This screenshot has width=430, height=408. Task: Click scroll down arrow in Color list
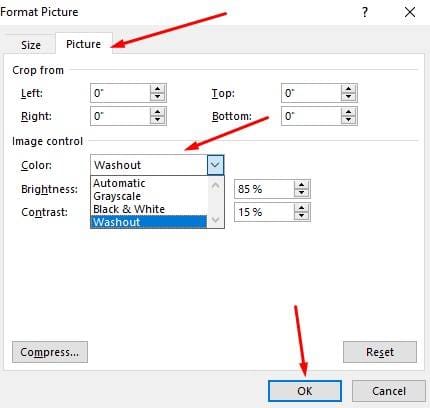point(216,220)
